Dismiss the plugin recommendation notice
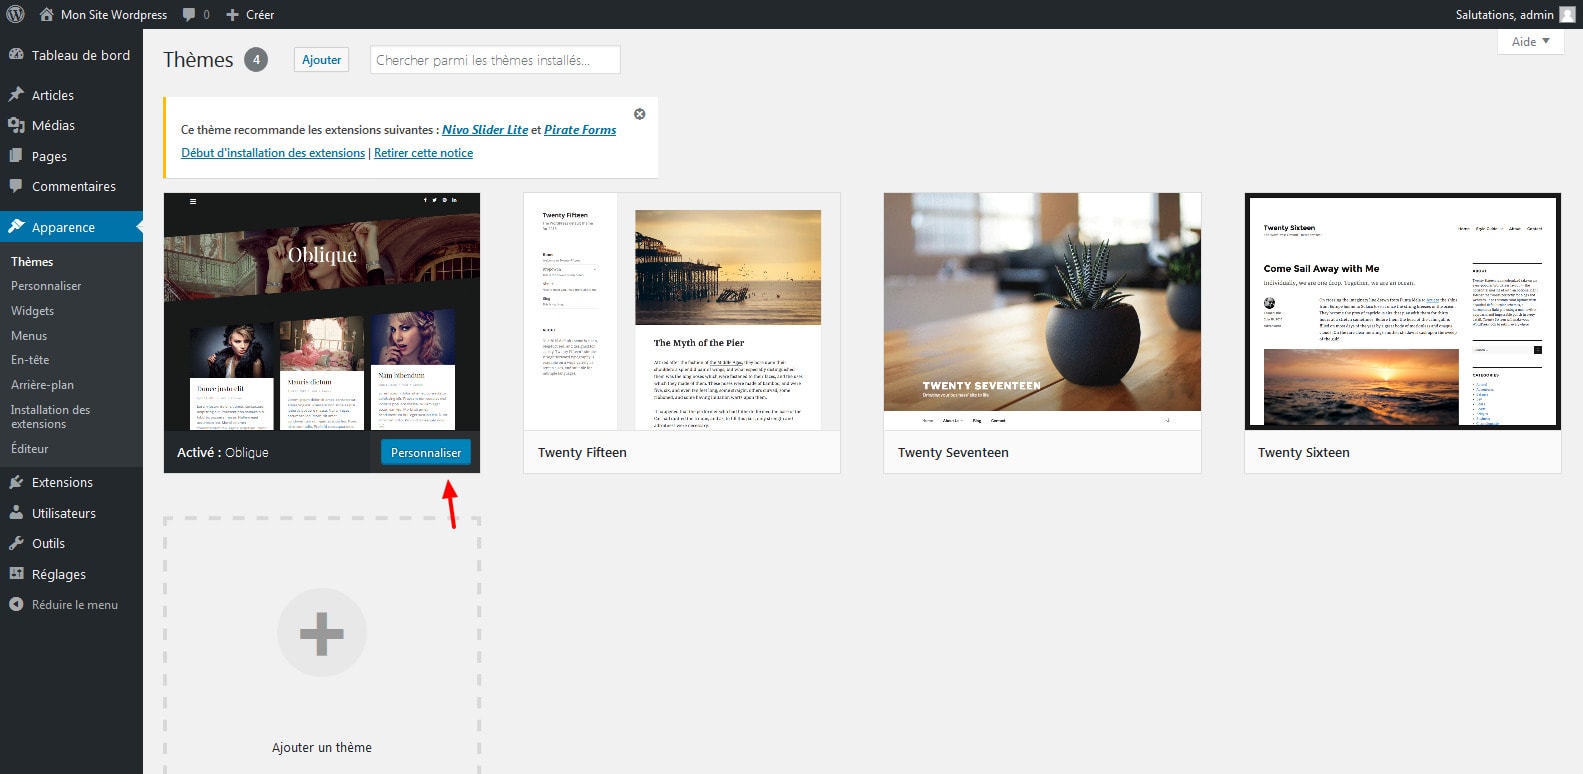Image resolution: width=1583 pixels, height=774 pixels. click(640, 114)
